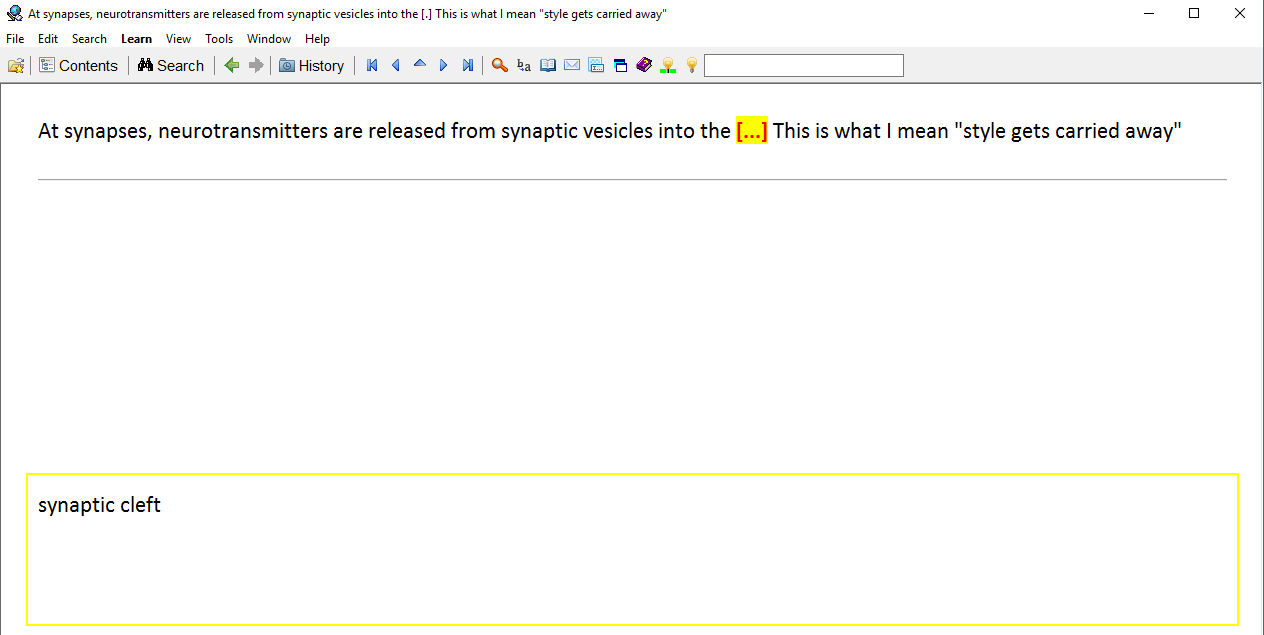Open the Edit menu
Viewport: 1264px width, 635px height.
(48, 39)
